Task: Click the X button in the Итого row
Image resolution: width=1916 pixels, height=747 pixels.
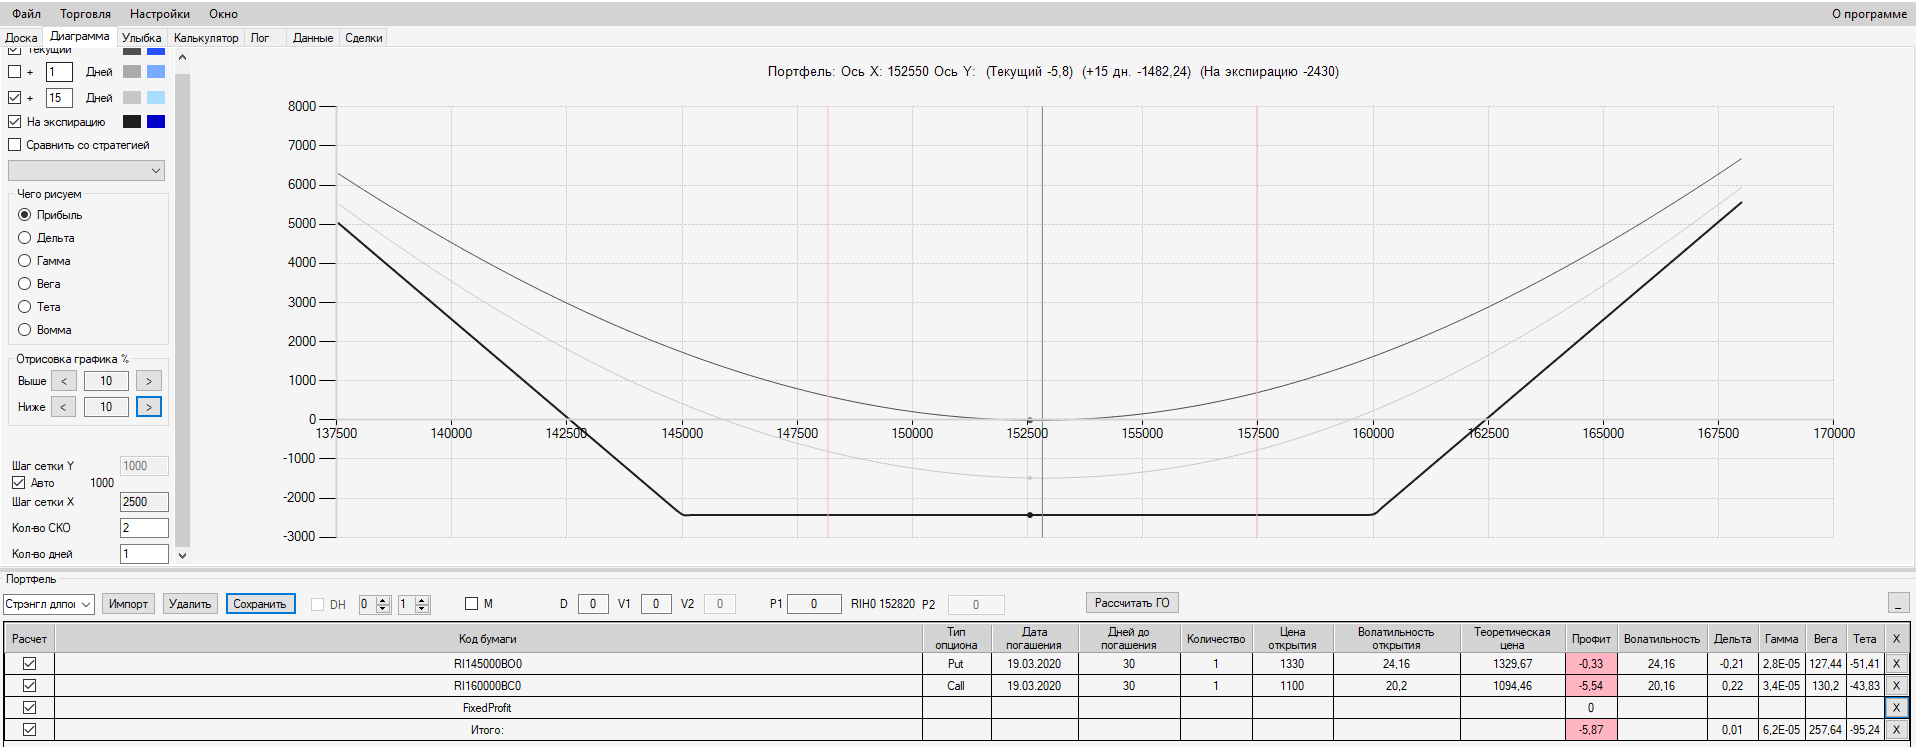Action: pyautogui.click(x=1895, y=729)
